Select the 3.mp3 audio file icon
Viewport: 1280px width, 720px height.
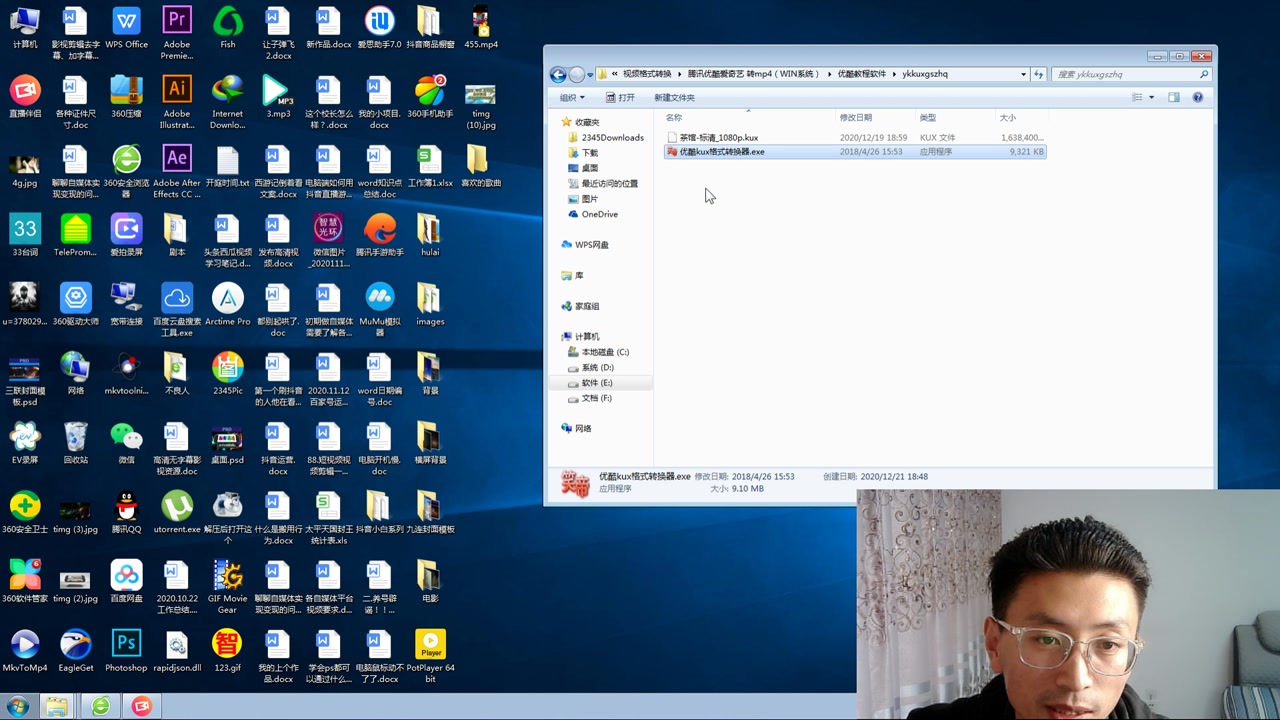[278, 96]
